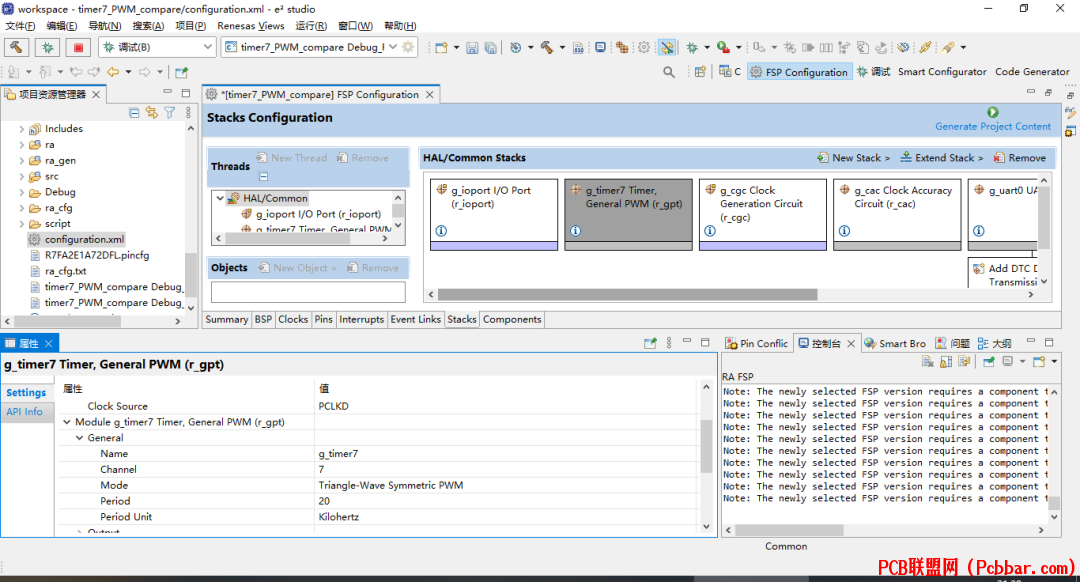Collapse Module g_timer7 property group
This screenshot has height=582, width=1080.
point(67,422)
